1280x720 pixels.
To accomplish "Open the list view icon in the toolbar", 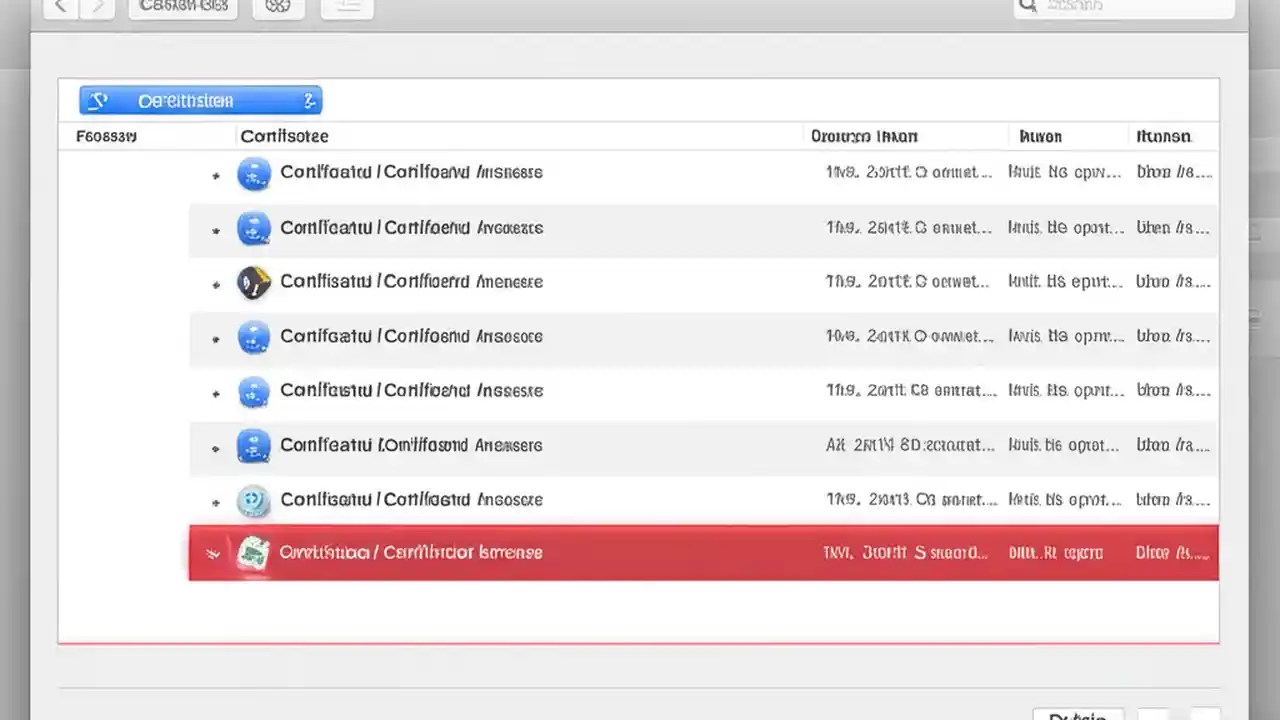I will (x=347, y=6).
